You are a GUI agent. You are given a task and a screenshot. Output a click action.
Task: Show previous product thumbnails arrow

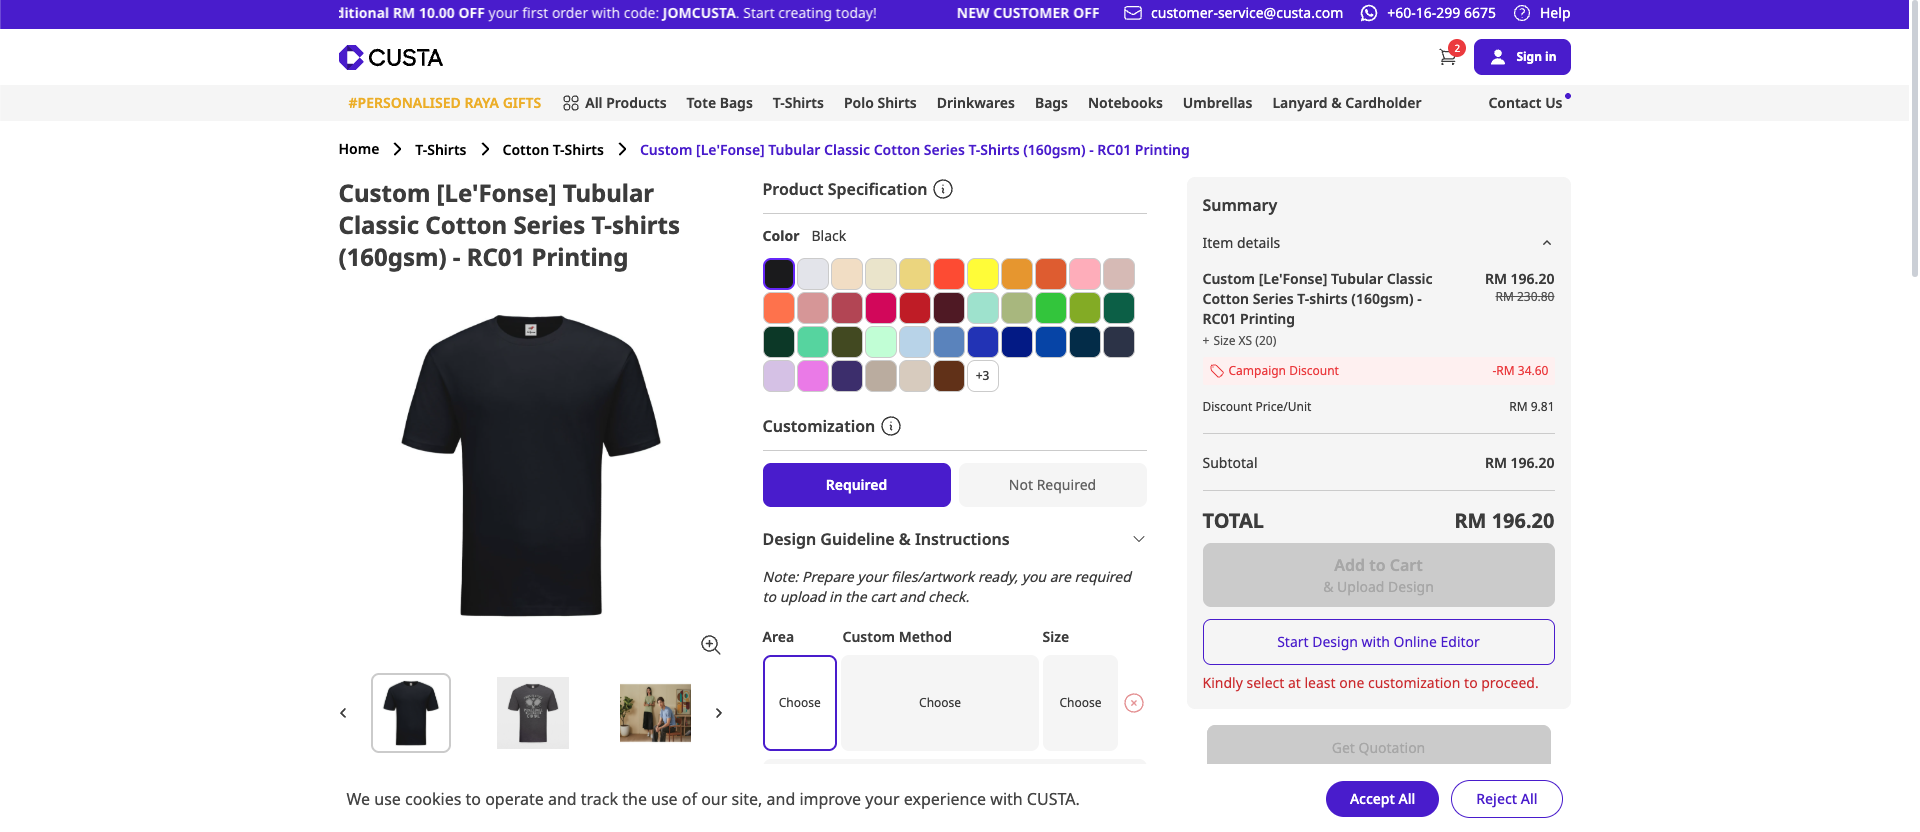tap(343, 713)
